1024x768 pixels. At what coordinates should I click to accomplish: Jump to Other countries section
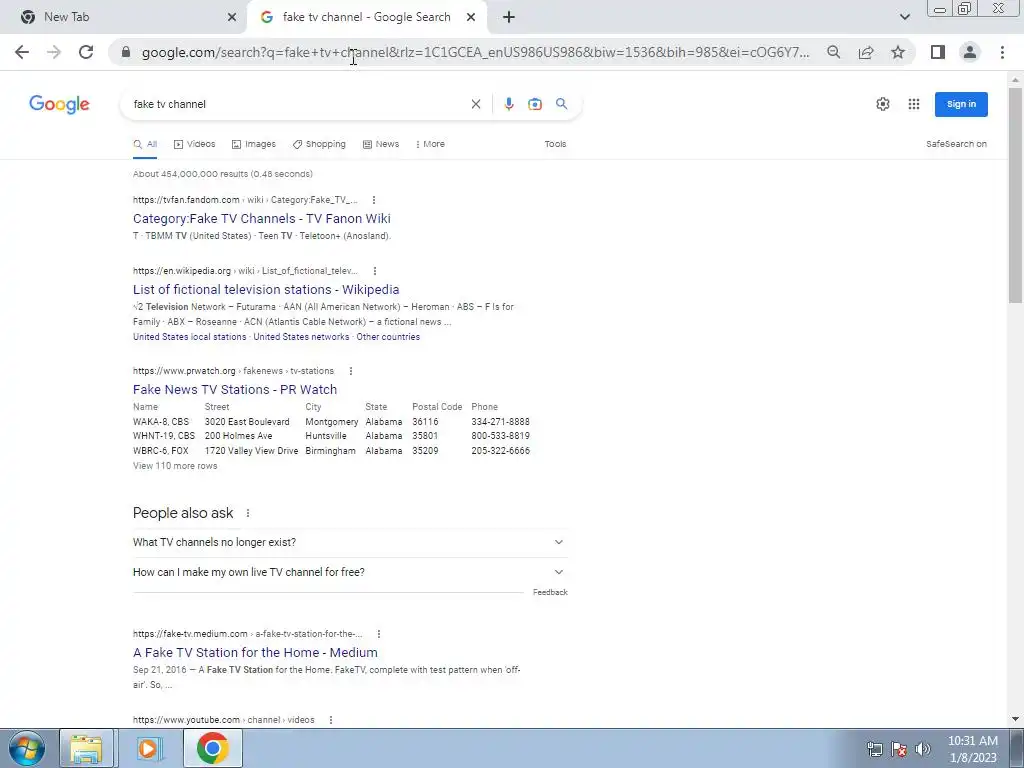388,337
